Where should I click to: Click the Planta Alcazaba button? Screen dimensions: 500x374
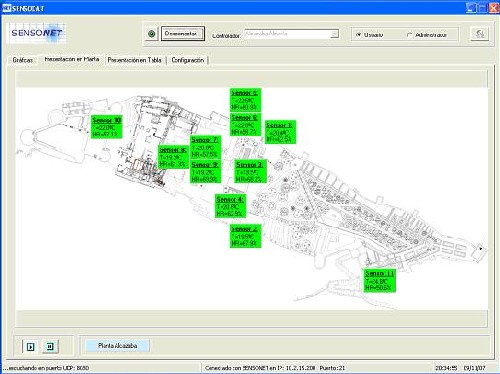[118, 346]
